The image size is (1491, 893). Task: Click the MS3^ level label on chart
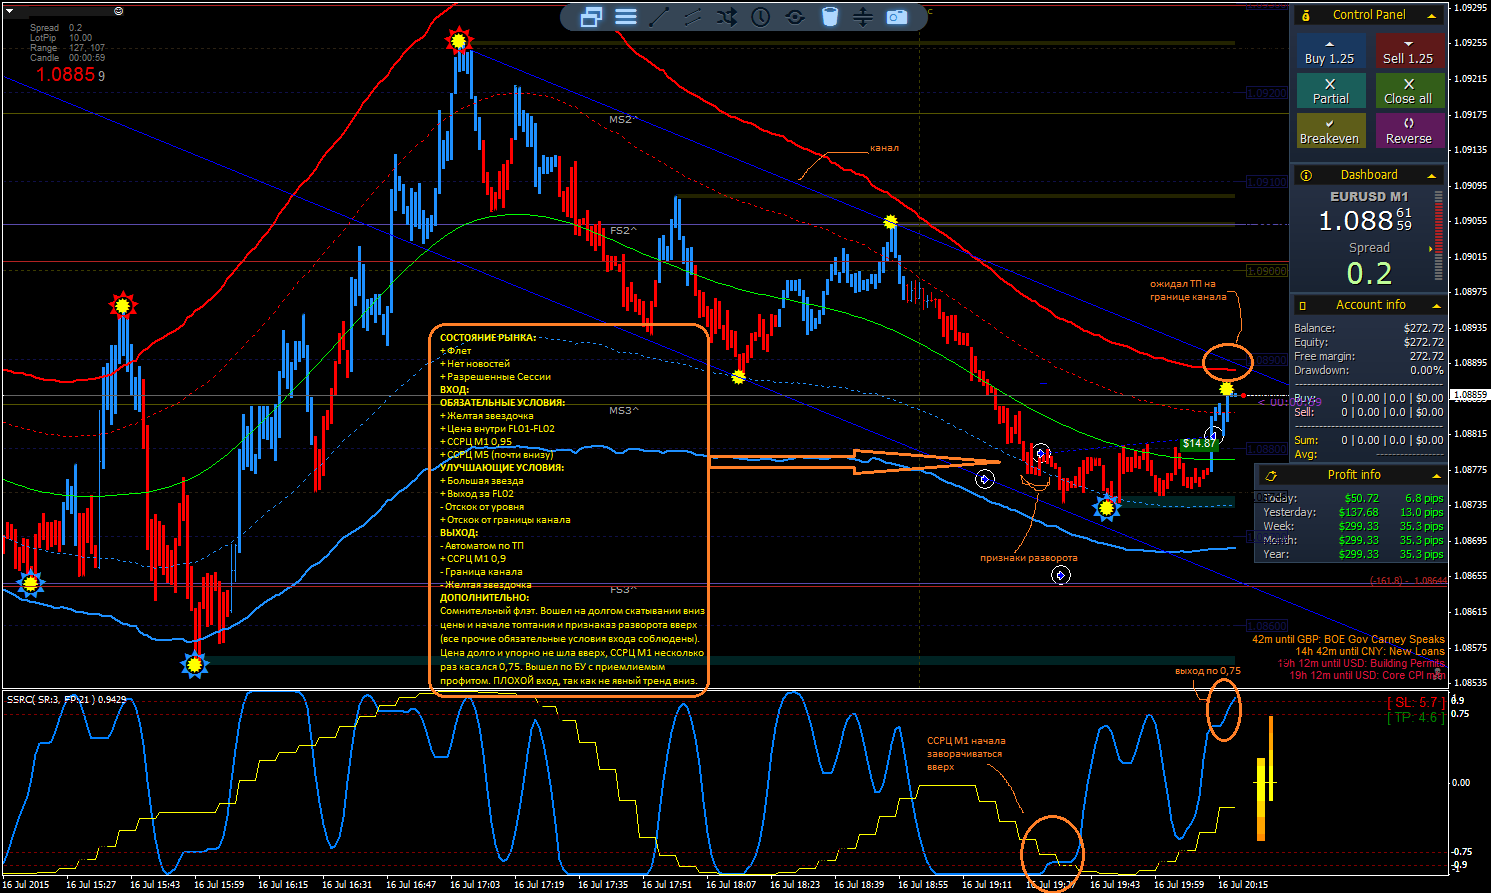[623, 411]
